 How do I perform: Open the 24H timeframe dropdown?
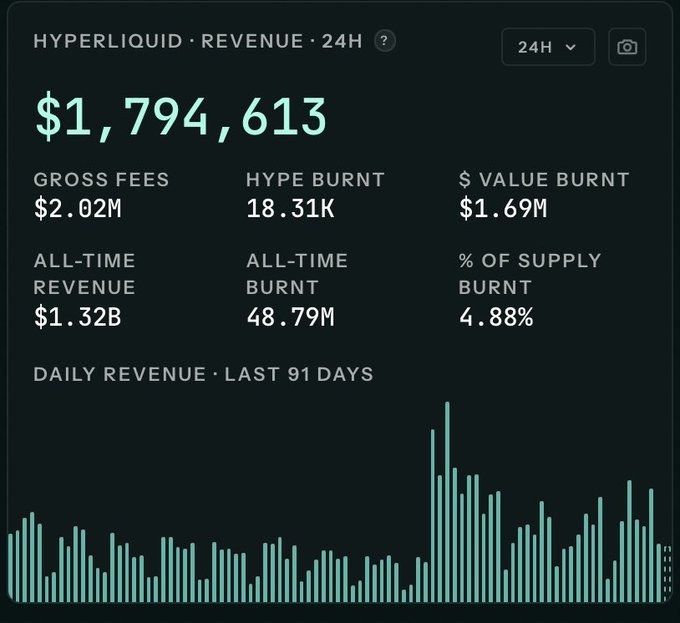[548, 47]
